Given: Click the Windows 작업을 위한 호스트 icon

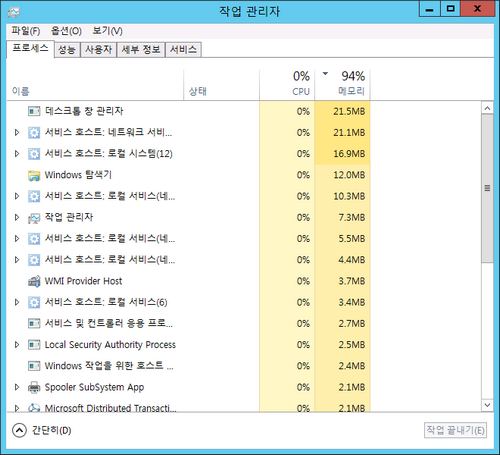Looking at the screenshot, I should pyautogui.click(x=34, y=366).
